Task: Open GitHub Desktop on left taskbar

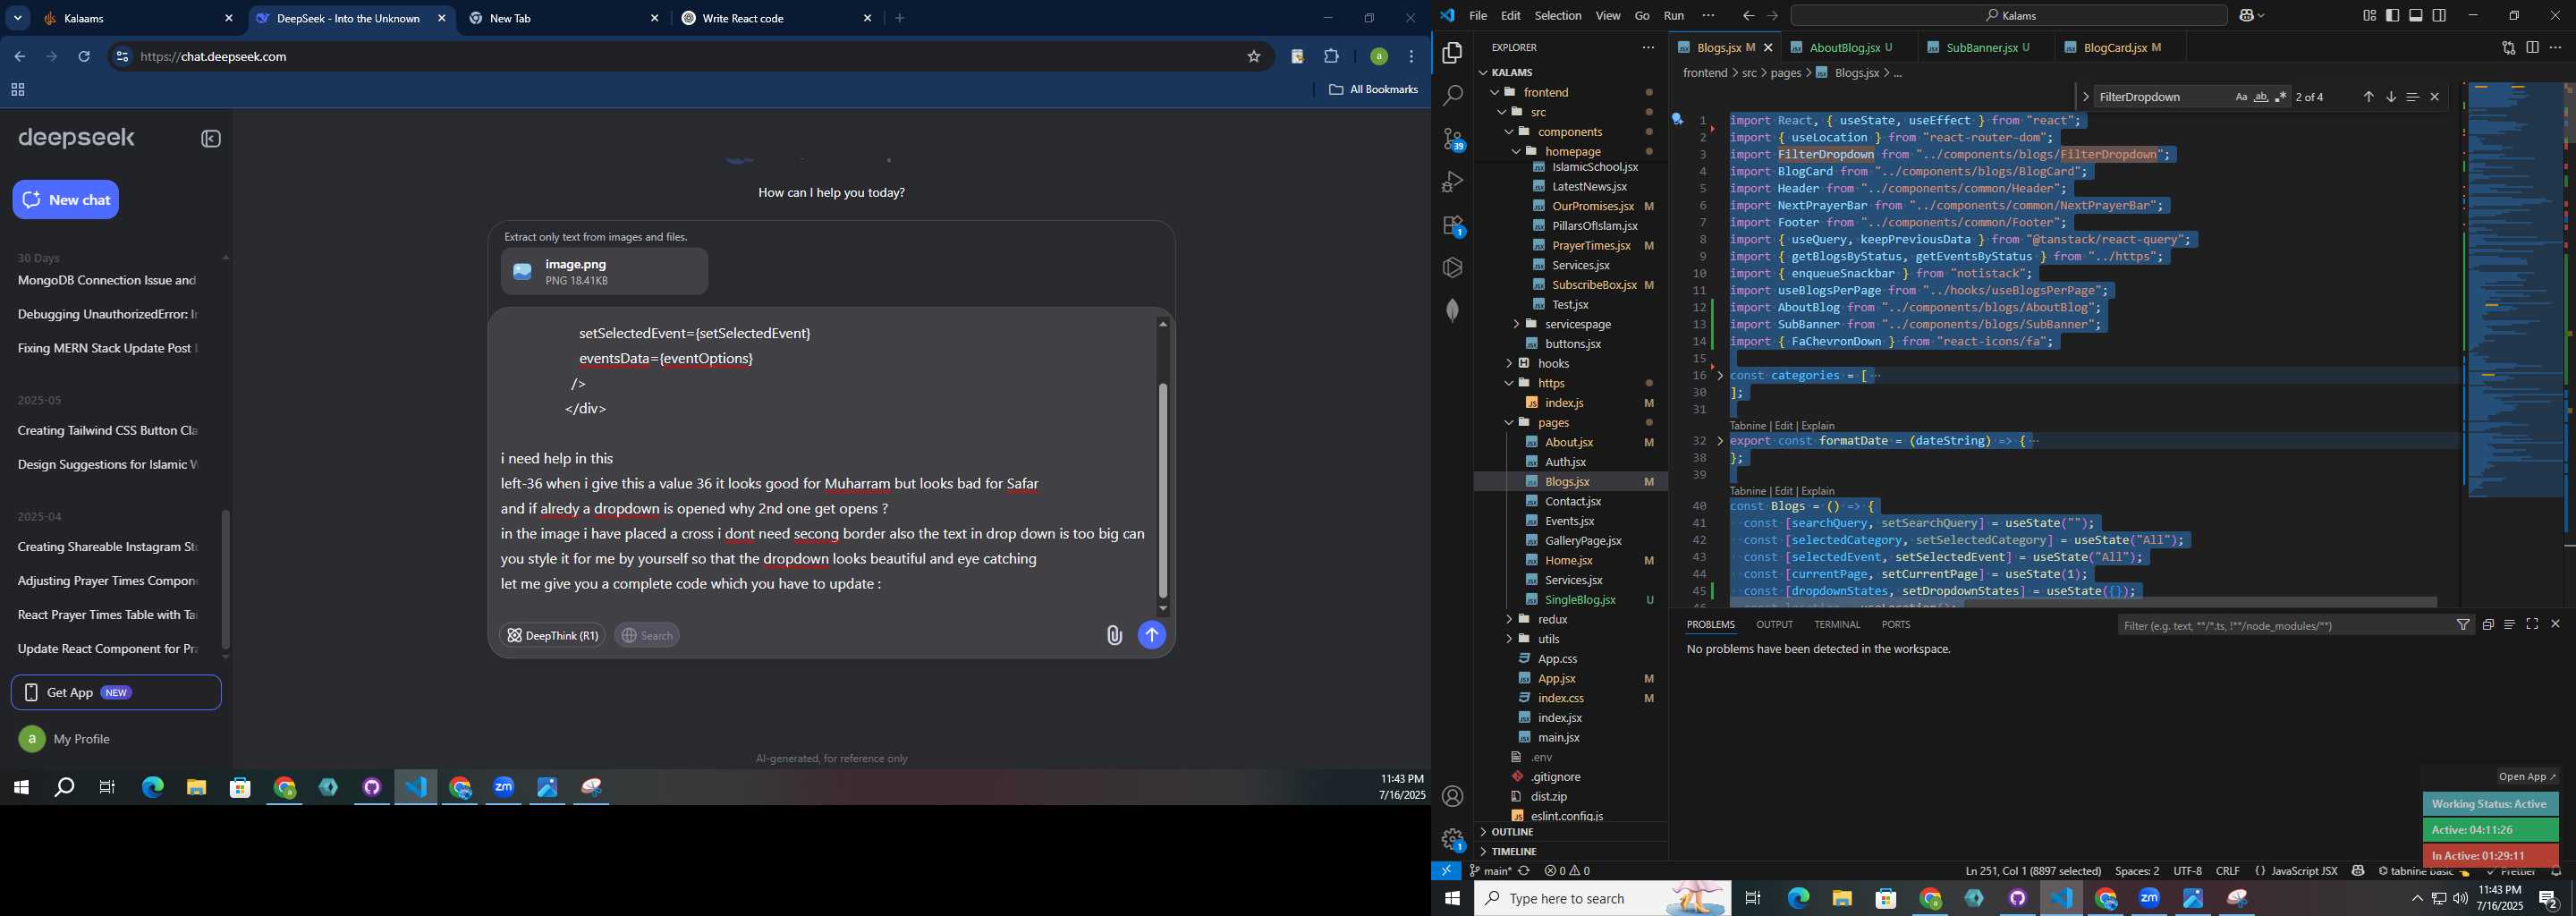Action: coord(372,788)
